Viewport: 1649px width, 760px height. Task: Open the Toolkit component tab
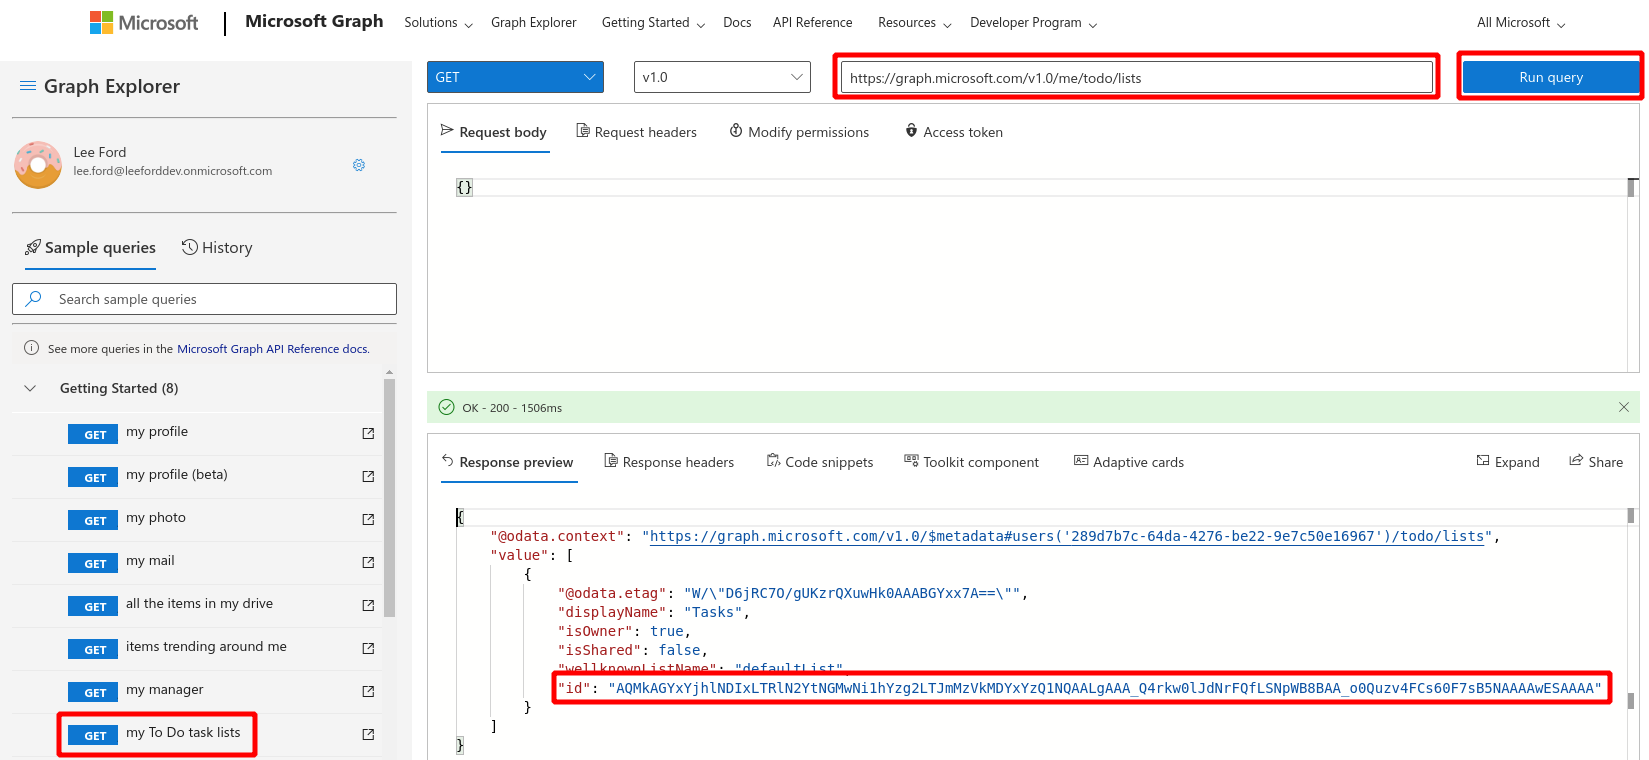click(972, 462)
